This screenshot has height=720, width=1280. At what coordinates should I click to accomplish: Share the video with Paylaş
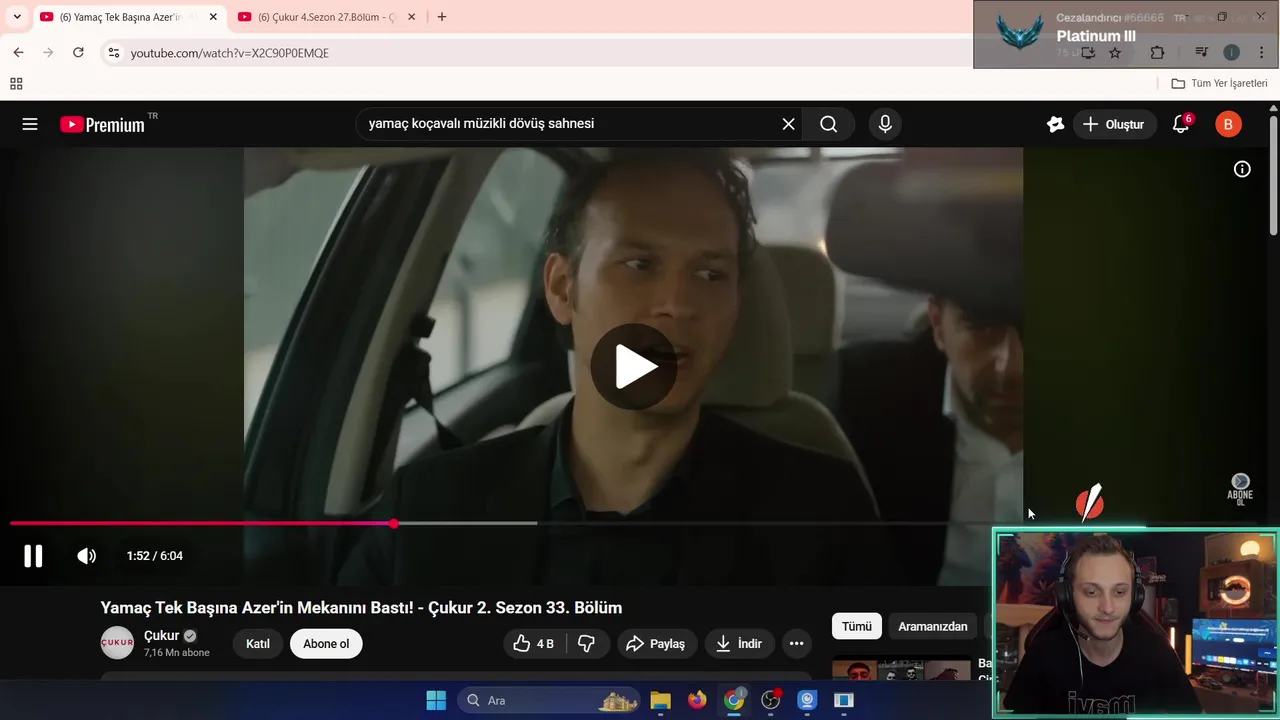[x=656, y=644]
